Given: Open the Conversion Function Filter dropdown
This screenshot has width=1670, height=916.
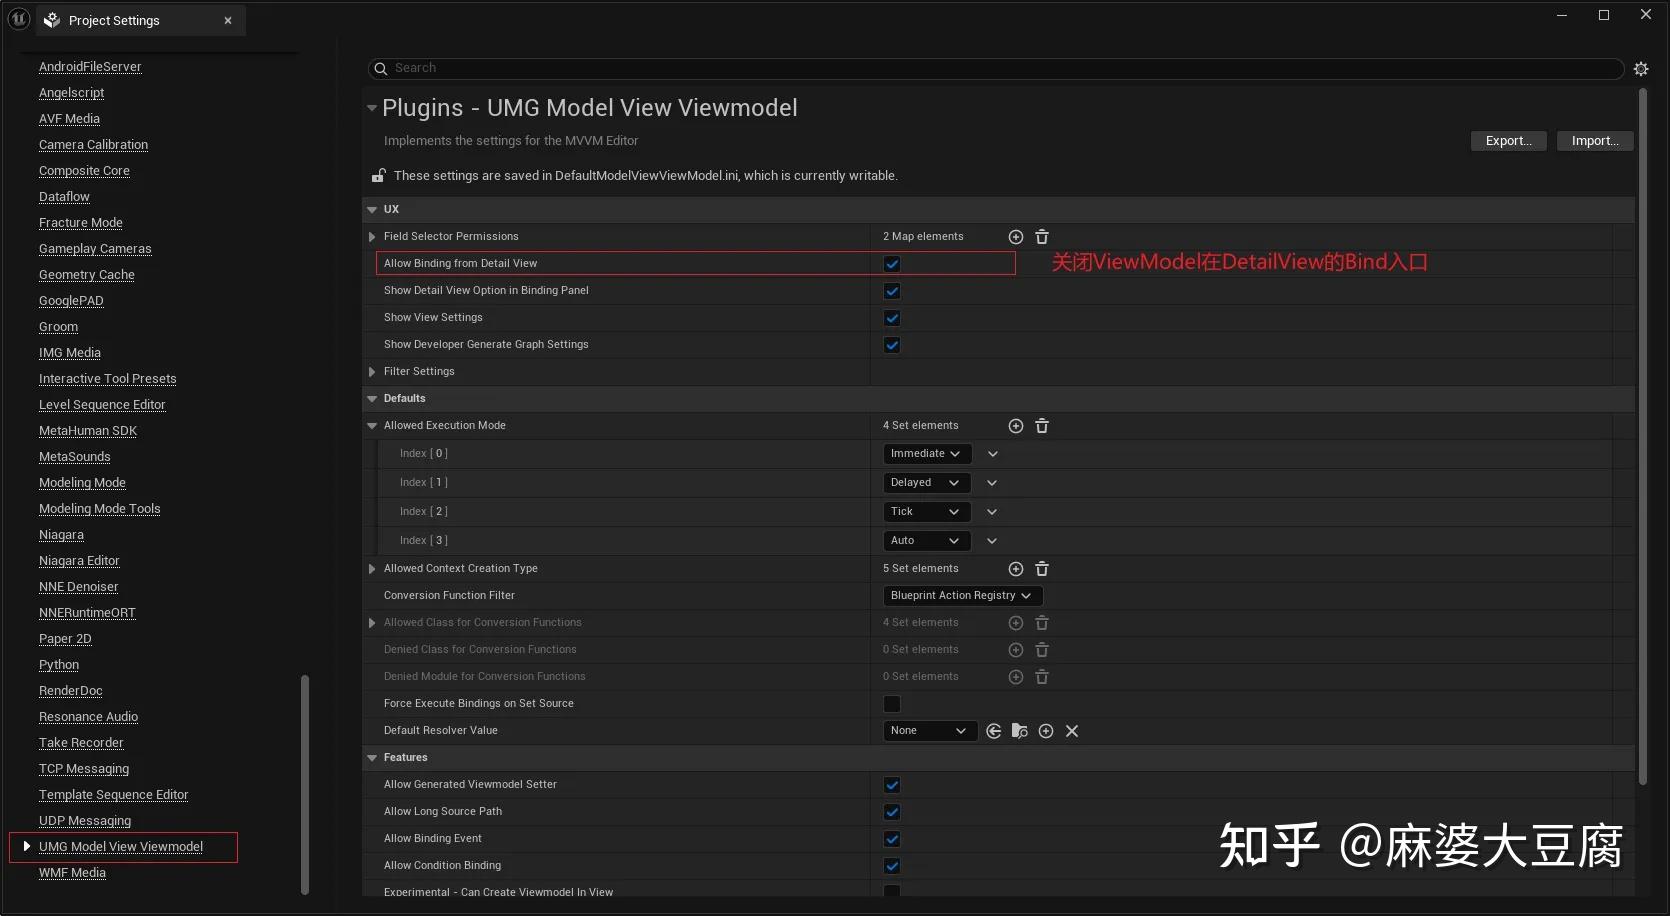Looking at the screenshot, I should 962,595.
